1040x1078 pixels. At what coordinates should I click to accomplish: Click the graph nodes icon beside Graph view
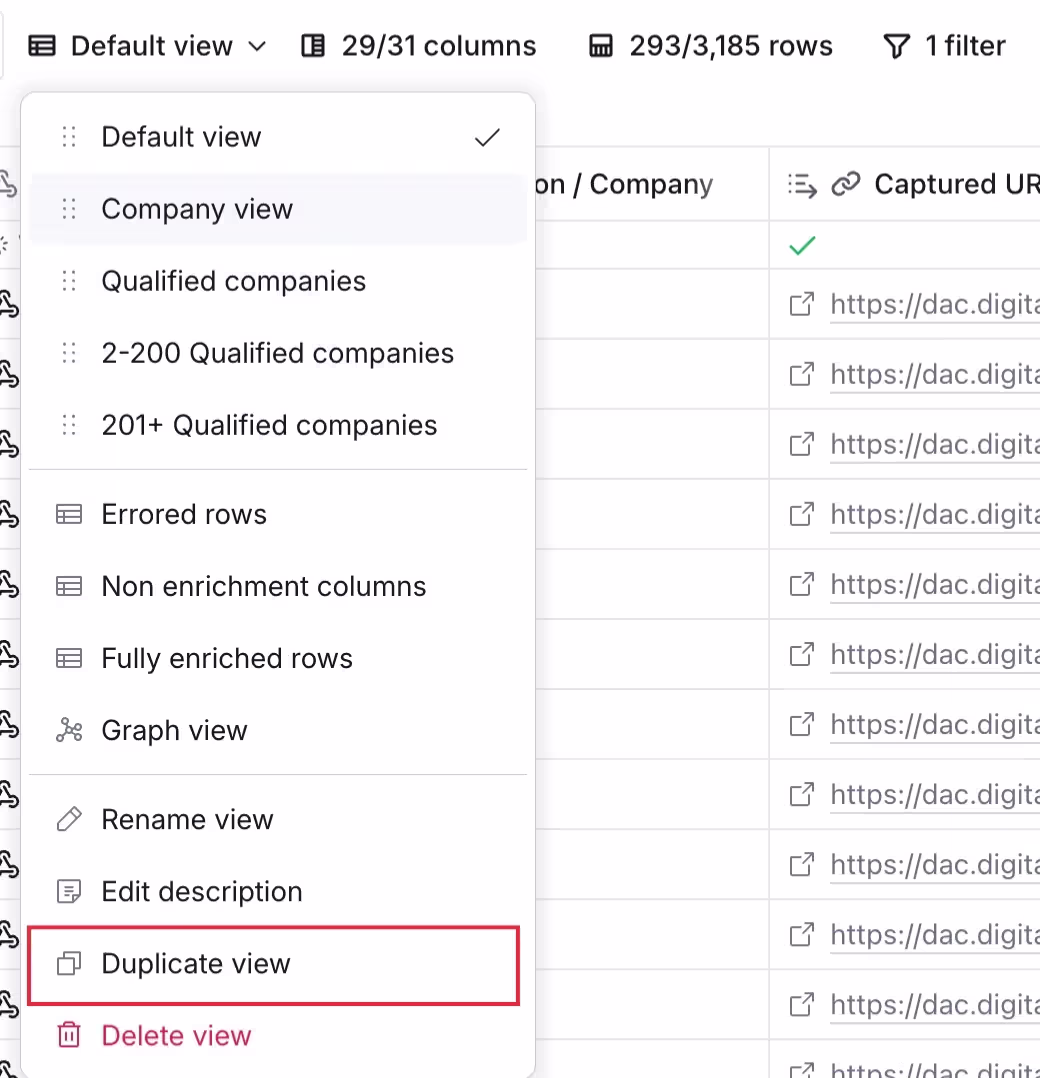69,730
